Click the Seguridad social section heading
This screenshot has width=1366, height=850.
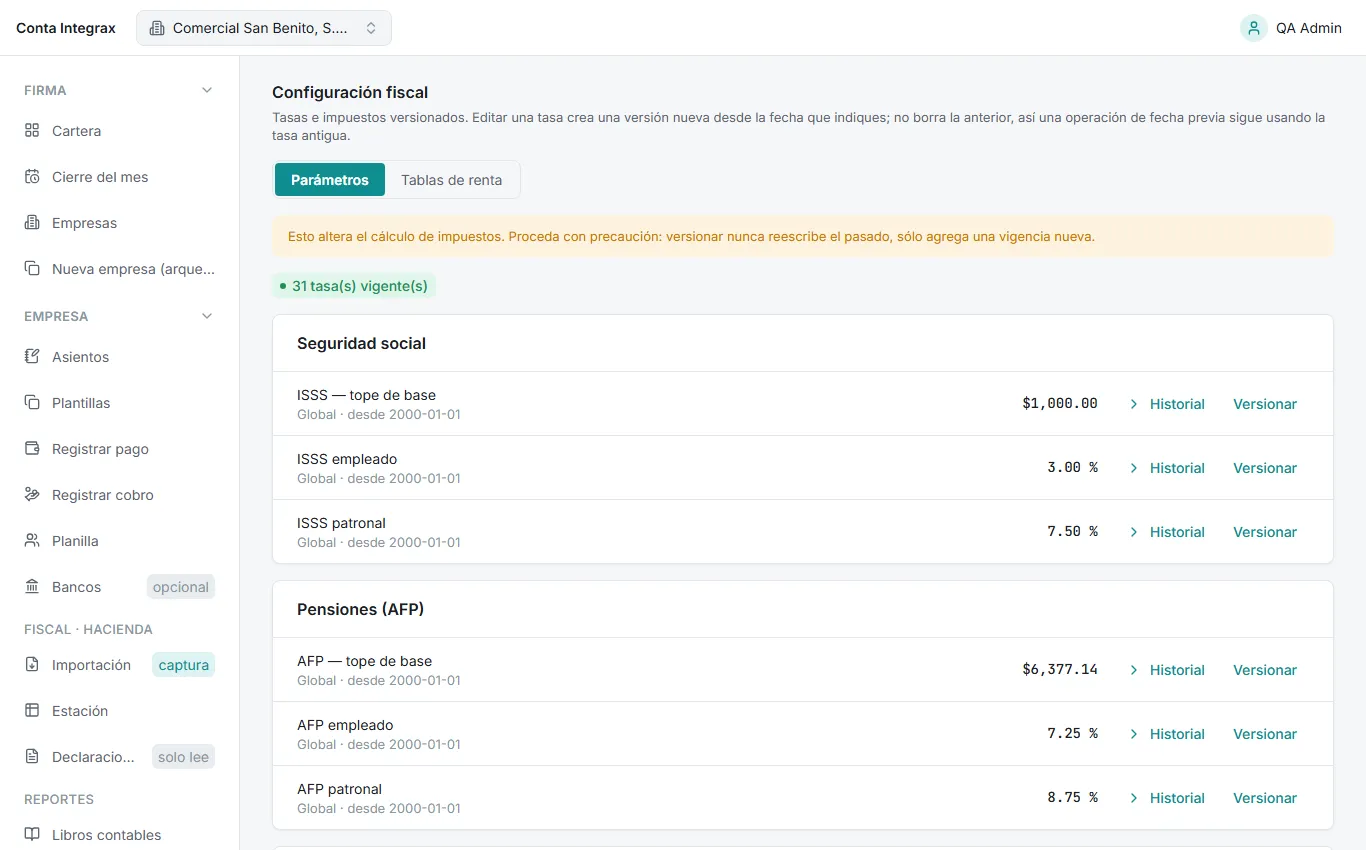pos(361,343)
